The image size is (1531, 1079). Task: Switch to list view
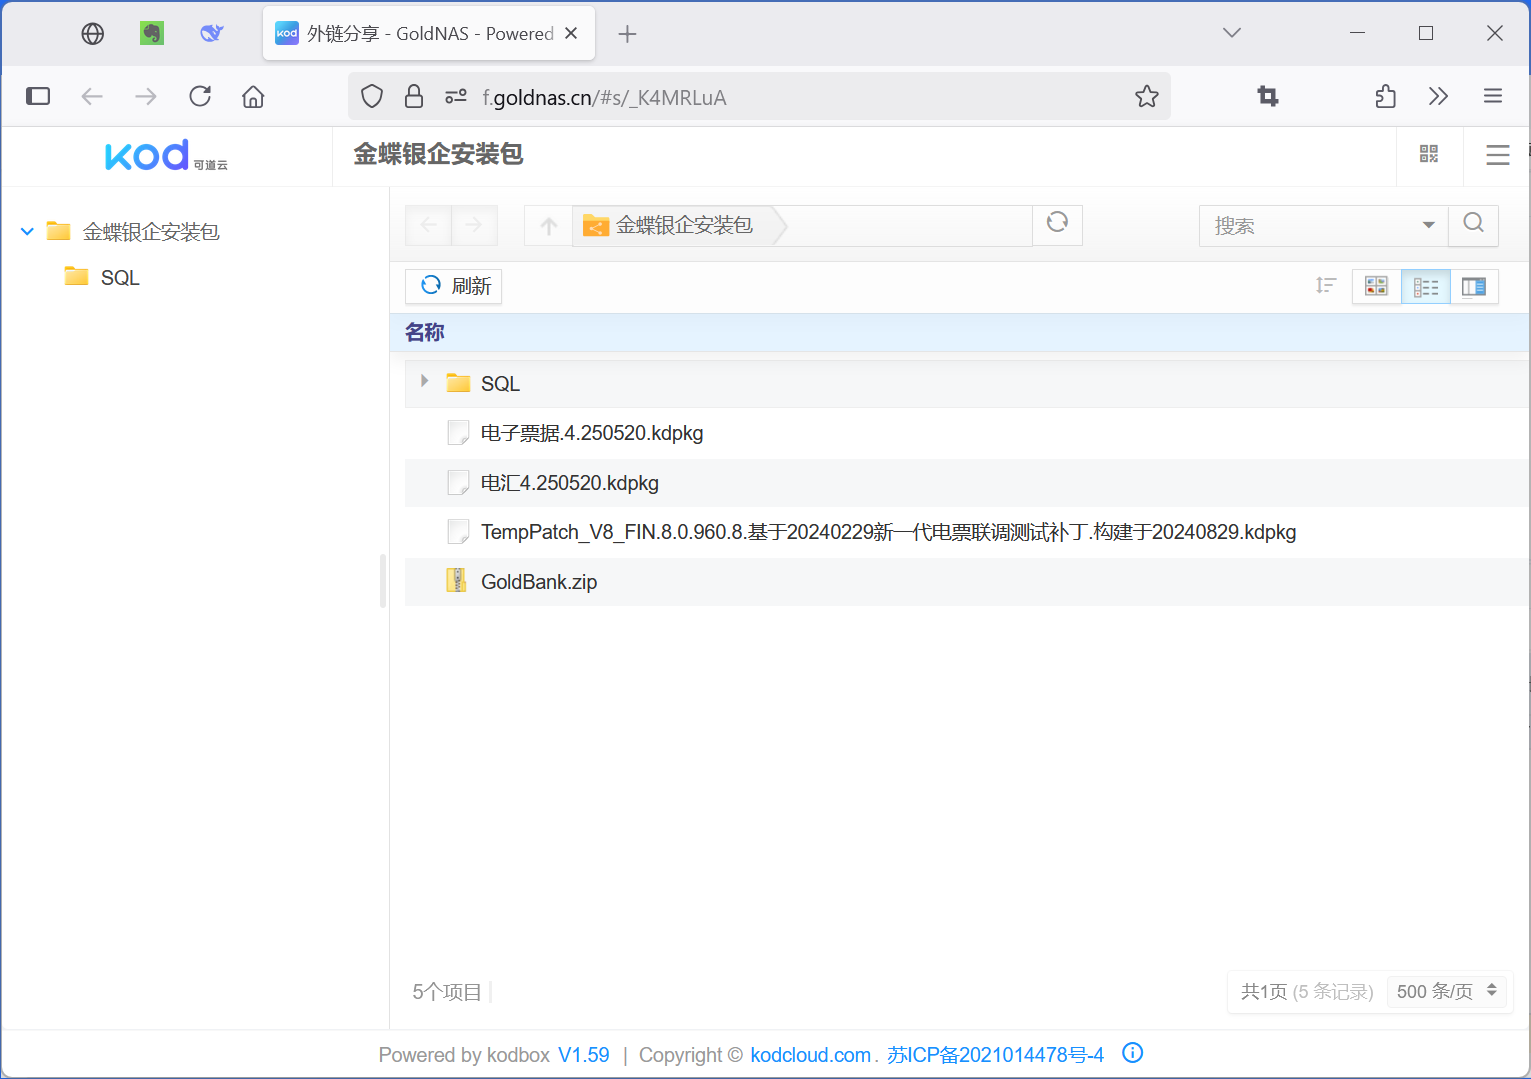pos(1425,287)
